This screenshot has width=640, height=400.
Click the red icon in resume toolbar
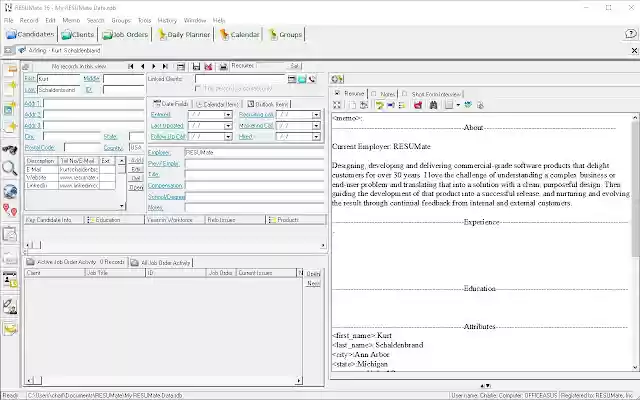(418, 105)
